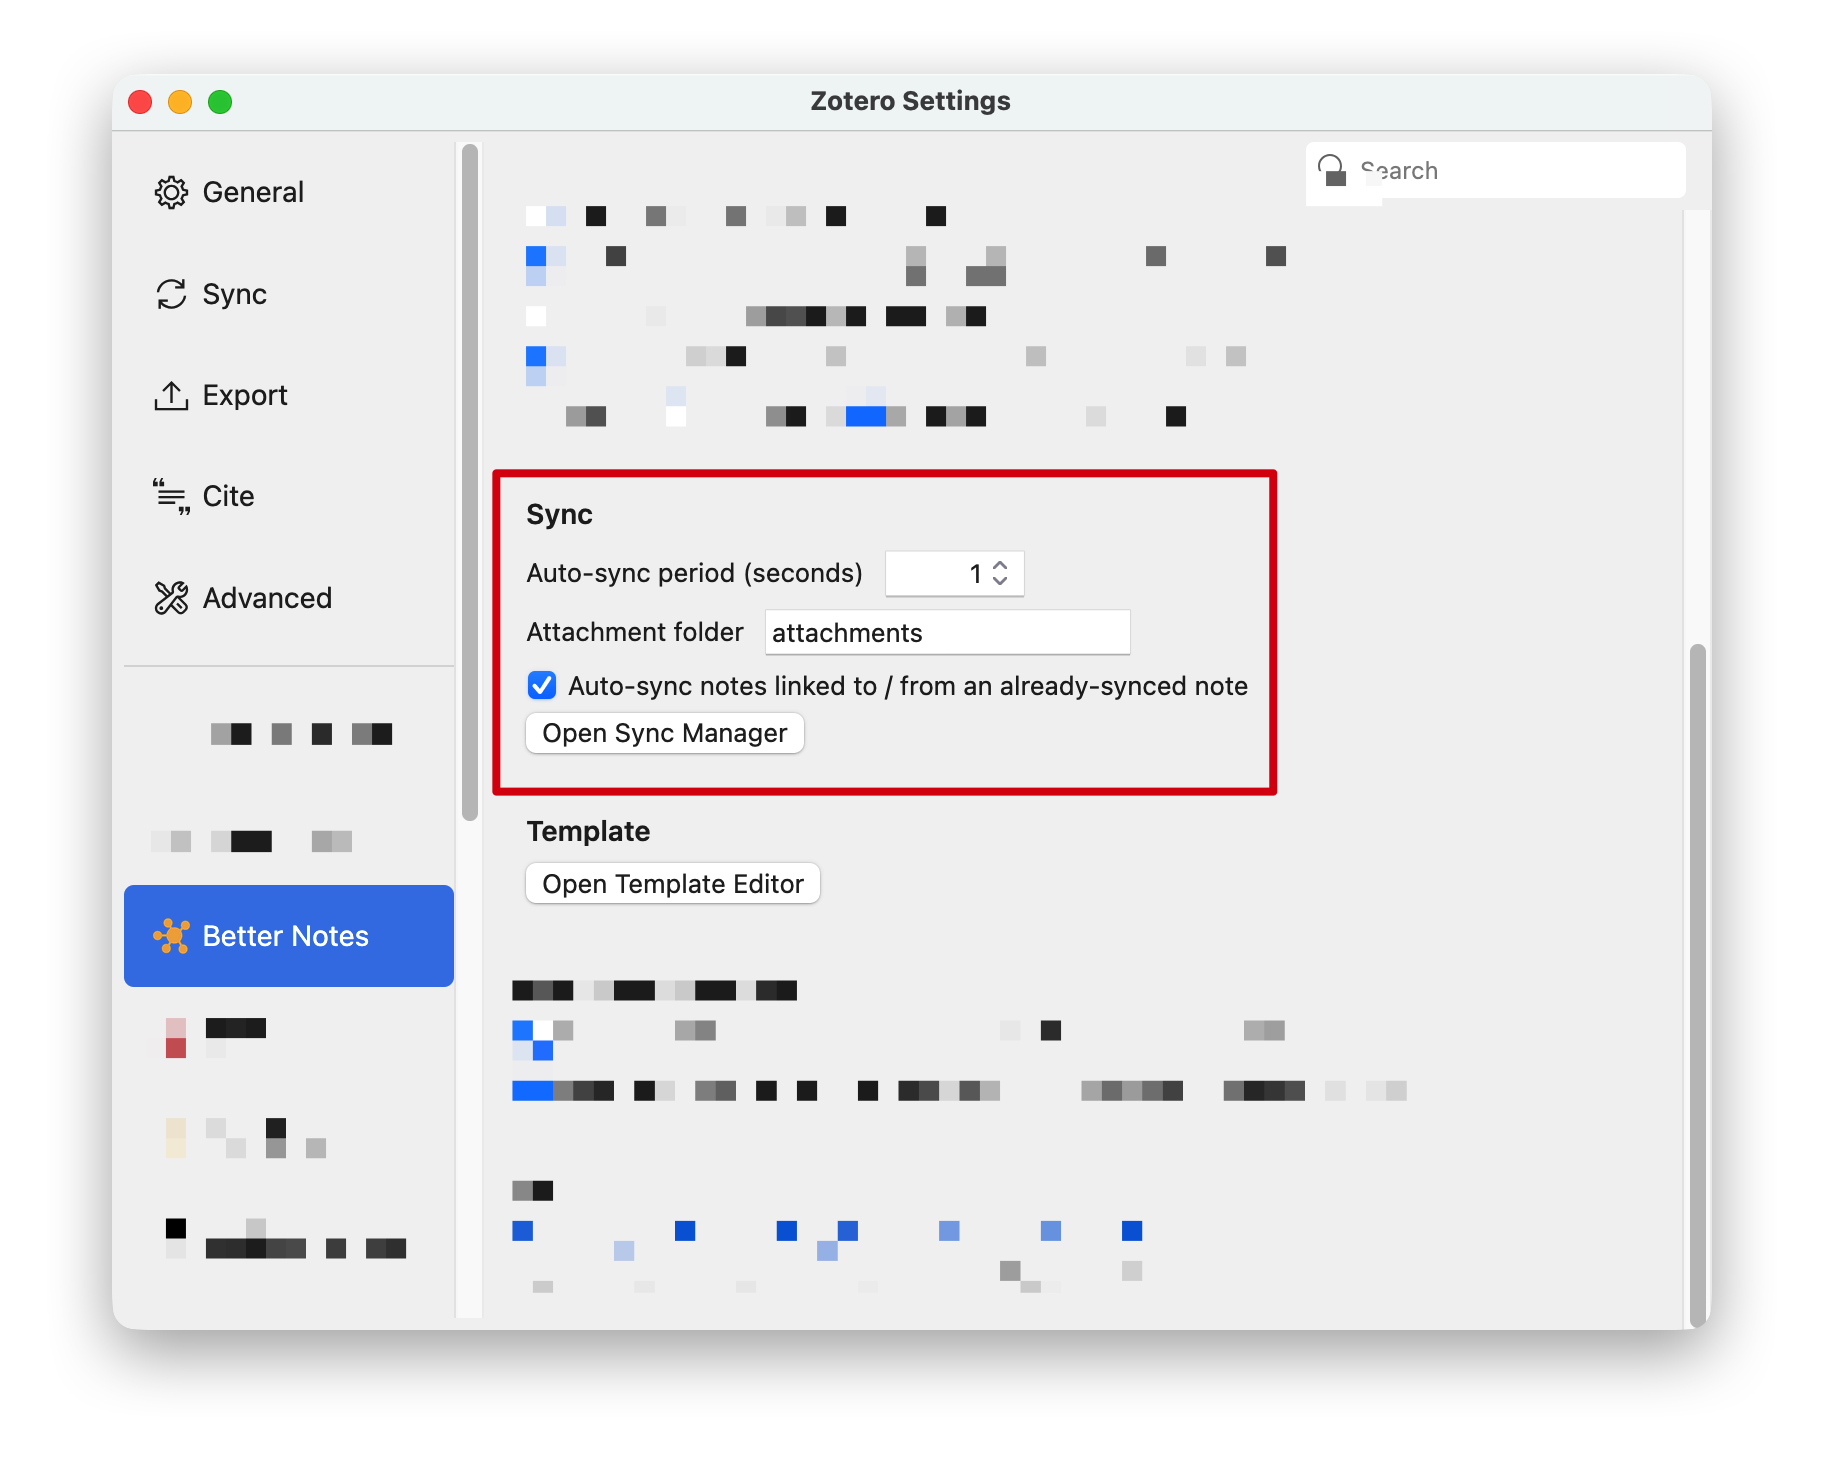Click the main settings content scrollbar

[1697, 985]
